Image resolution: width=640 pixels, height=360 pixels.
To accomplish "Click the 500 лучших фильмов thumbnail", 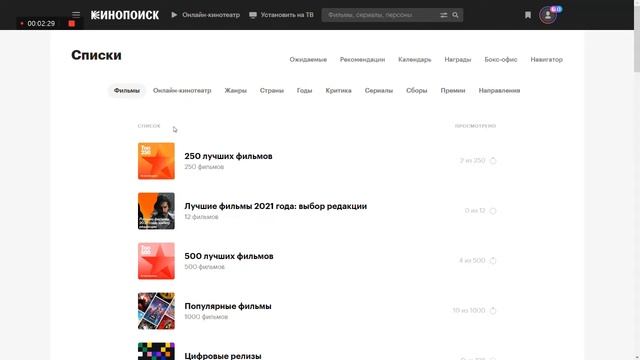I will click(x=156, y=261).
